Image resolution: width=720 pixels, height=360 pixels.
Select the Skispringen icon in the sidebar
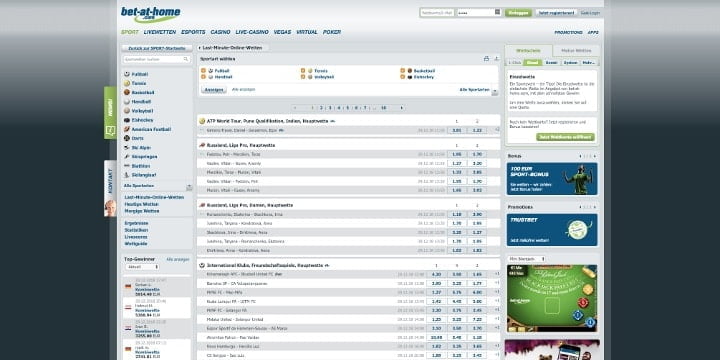[127, 157]
